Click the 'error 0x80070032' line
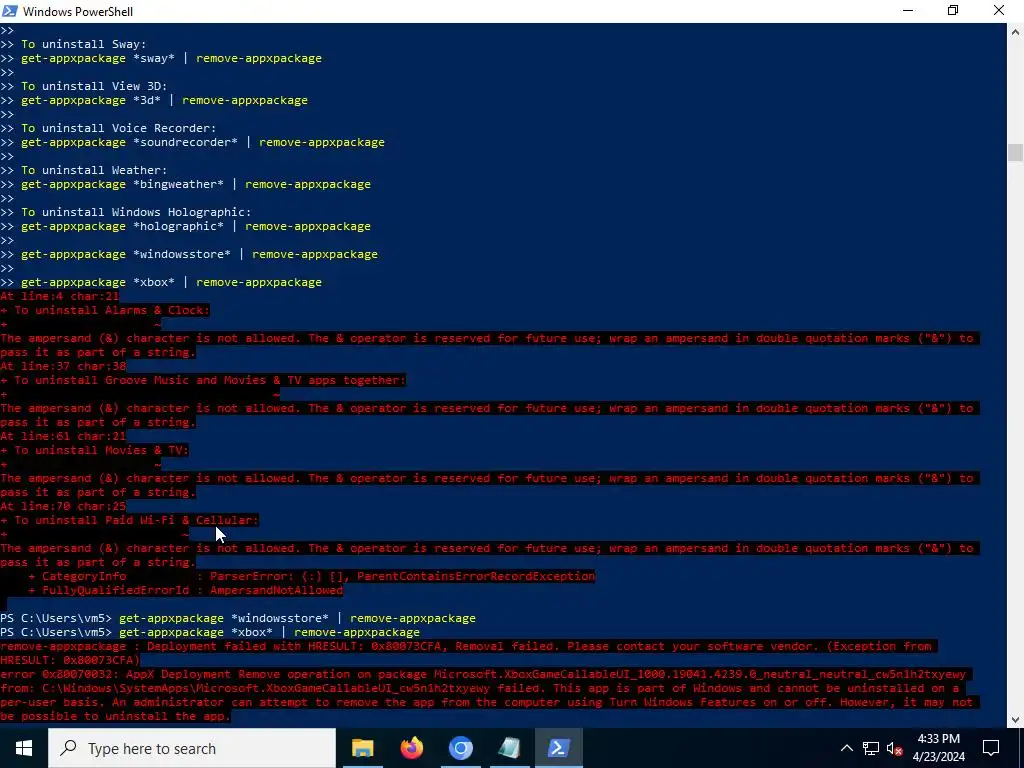The width and height of the screenshot is (1024, 768). coord(483,674)
